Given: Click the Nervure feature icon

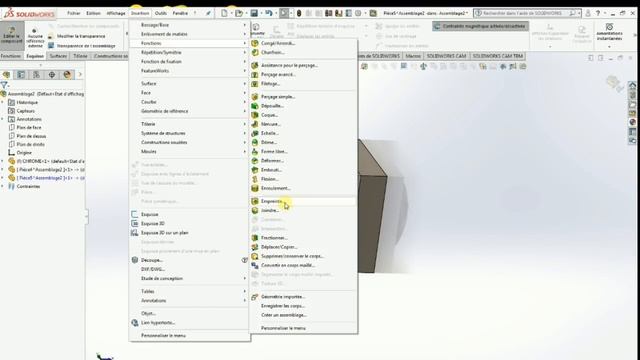Looking at the screenshot, I should (255, 124).
